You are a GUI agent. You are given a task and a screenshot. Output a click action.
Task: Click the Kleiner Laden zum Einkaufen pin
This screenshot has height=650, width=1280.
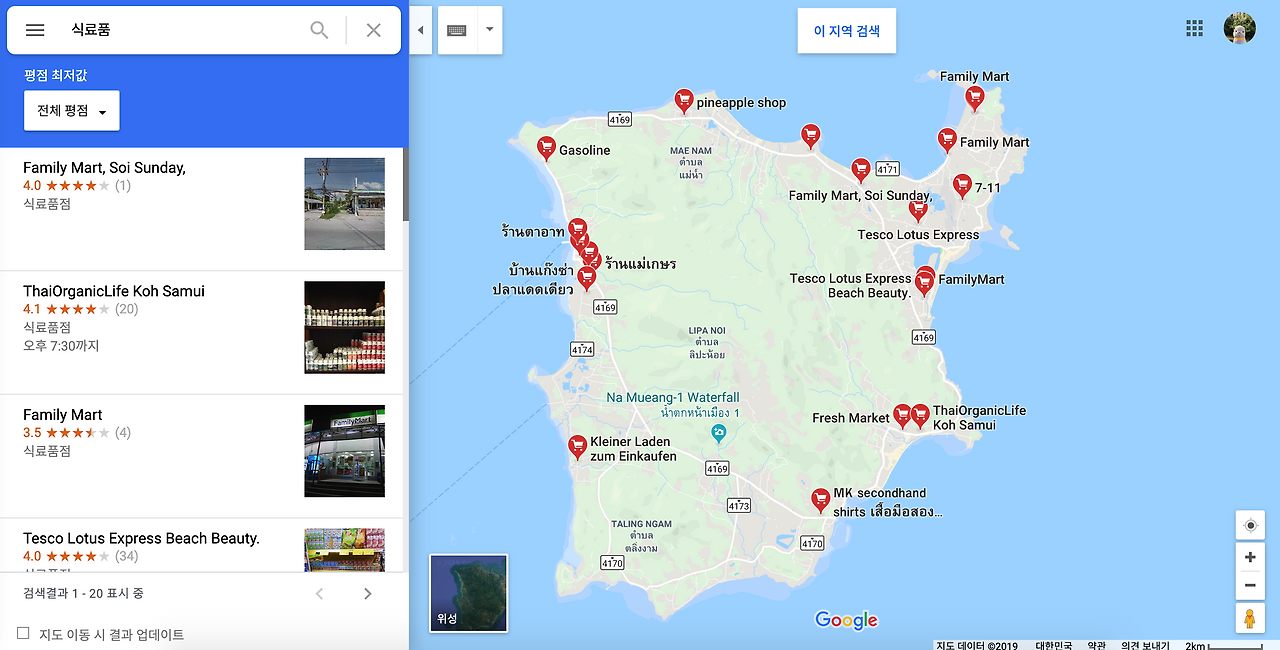click(577, 446)
